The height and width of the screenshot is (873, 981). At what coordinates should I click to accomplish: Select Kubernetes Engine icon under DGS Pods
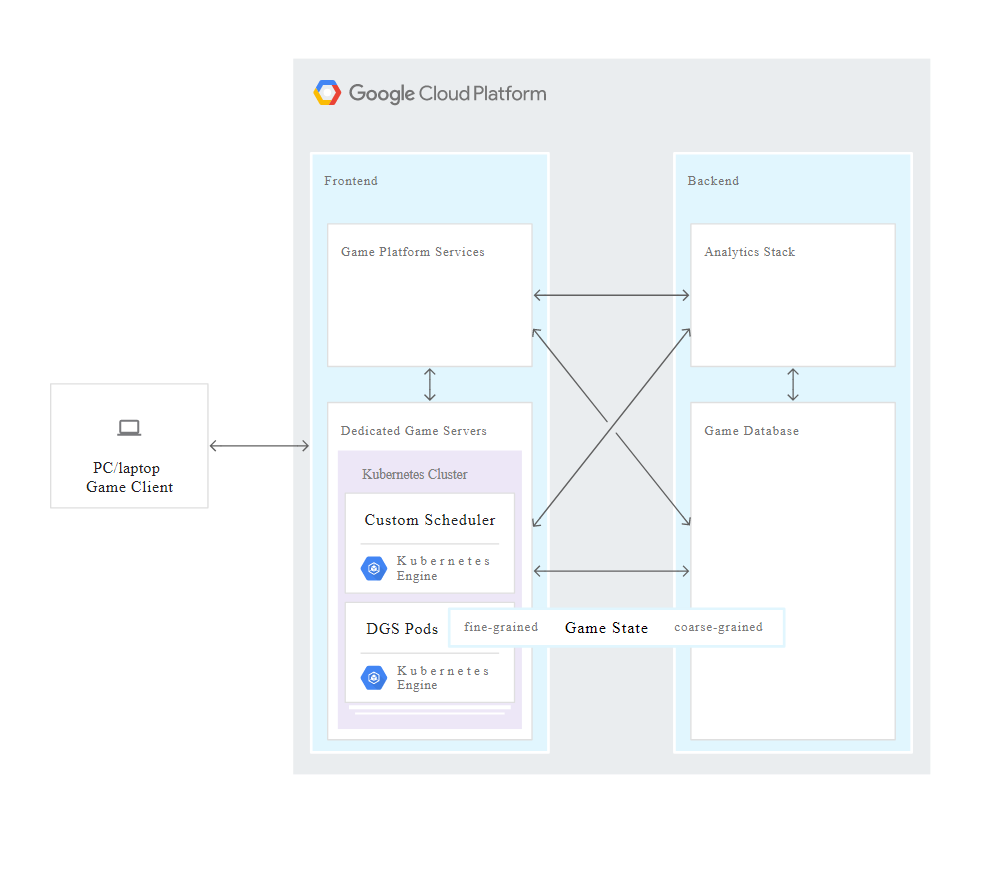pyautogui.click(x=374, y=678)
